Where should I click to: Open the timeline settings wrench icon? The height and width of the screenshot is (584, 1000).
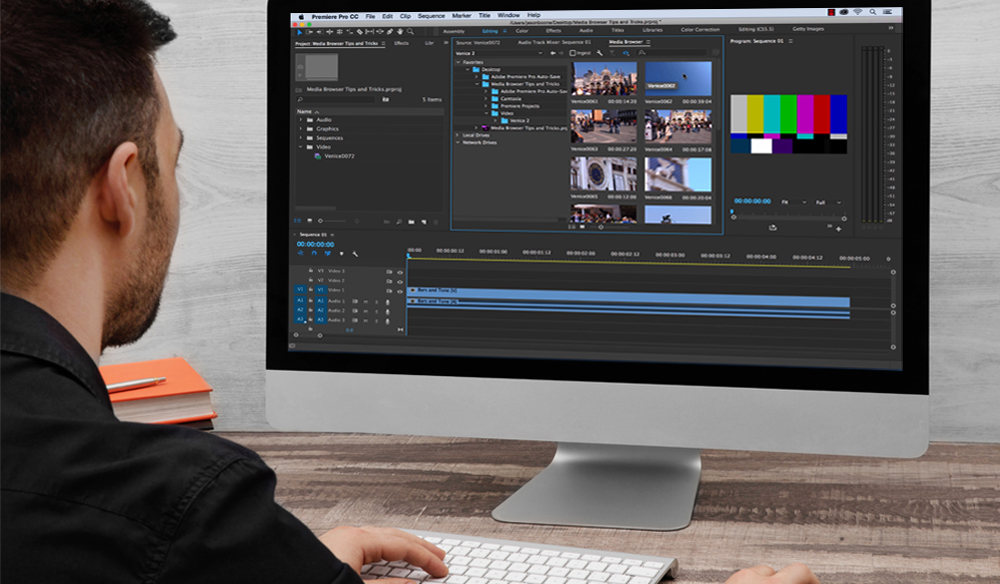tap(355, 255)
